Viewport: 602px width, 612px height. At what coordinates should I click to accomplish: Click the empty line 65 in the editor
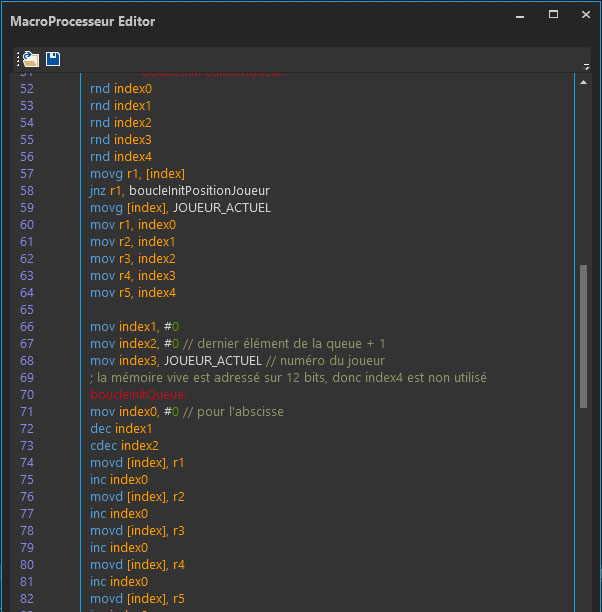pyautogui.click(x=200, y=309)
